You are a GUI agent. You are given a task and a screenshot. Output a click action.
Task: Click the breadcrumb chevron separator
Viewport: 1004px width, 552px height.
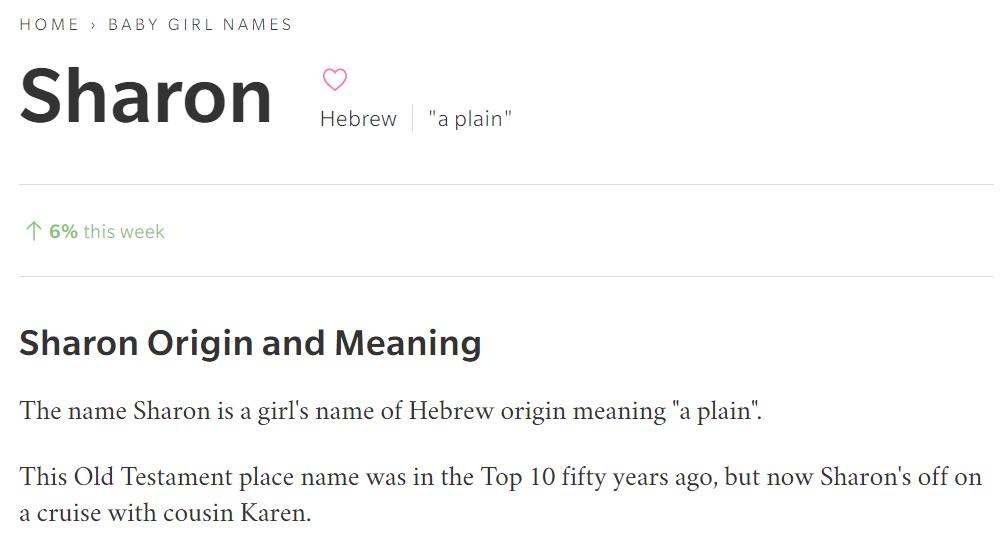pyautogui.click(x=93, y=25)
